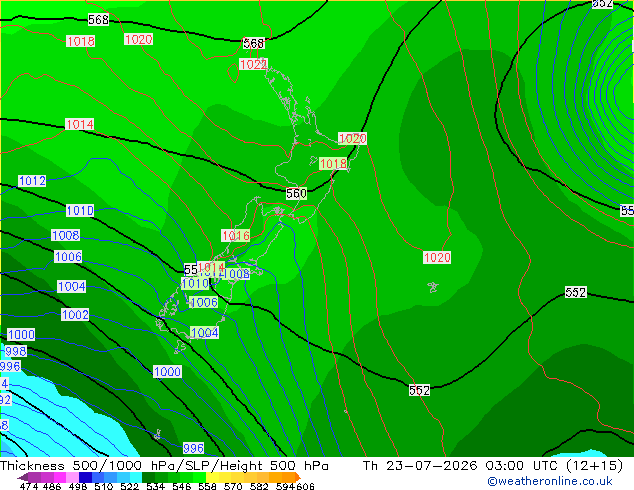Click the 552 label on the right side
This screenshot has width=634, height=490.
[x=575, y=292]
